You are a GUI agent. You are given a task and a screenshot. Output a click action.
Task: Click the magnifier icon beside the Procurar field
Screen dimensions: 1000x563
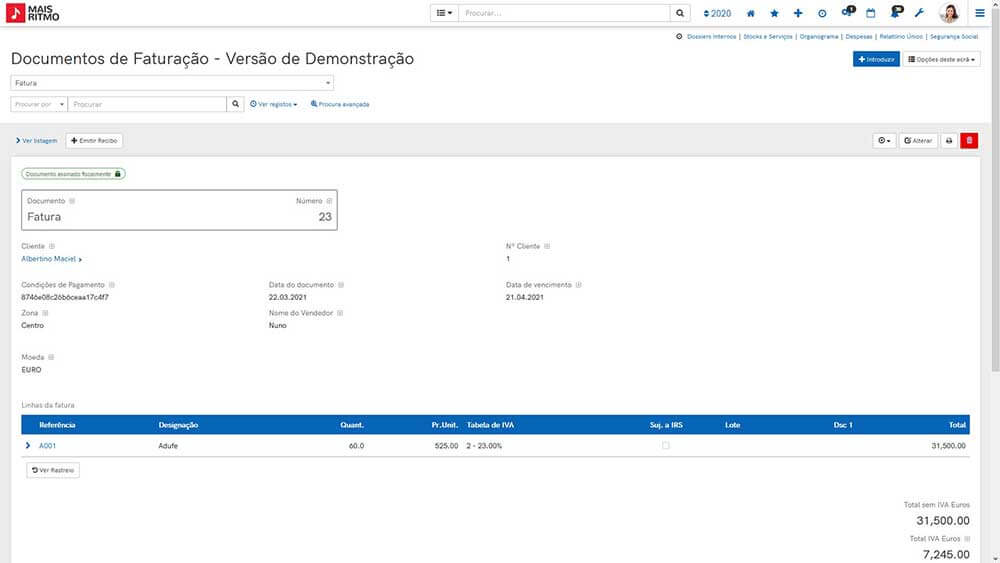(236, 104)
